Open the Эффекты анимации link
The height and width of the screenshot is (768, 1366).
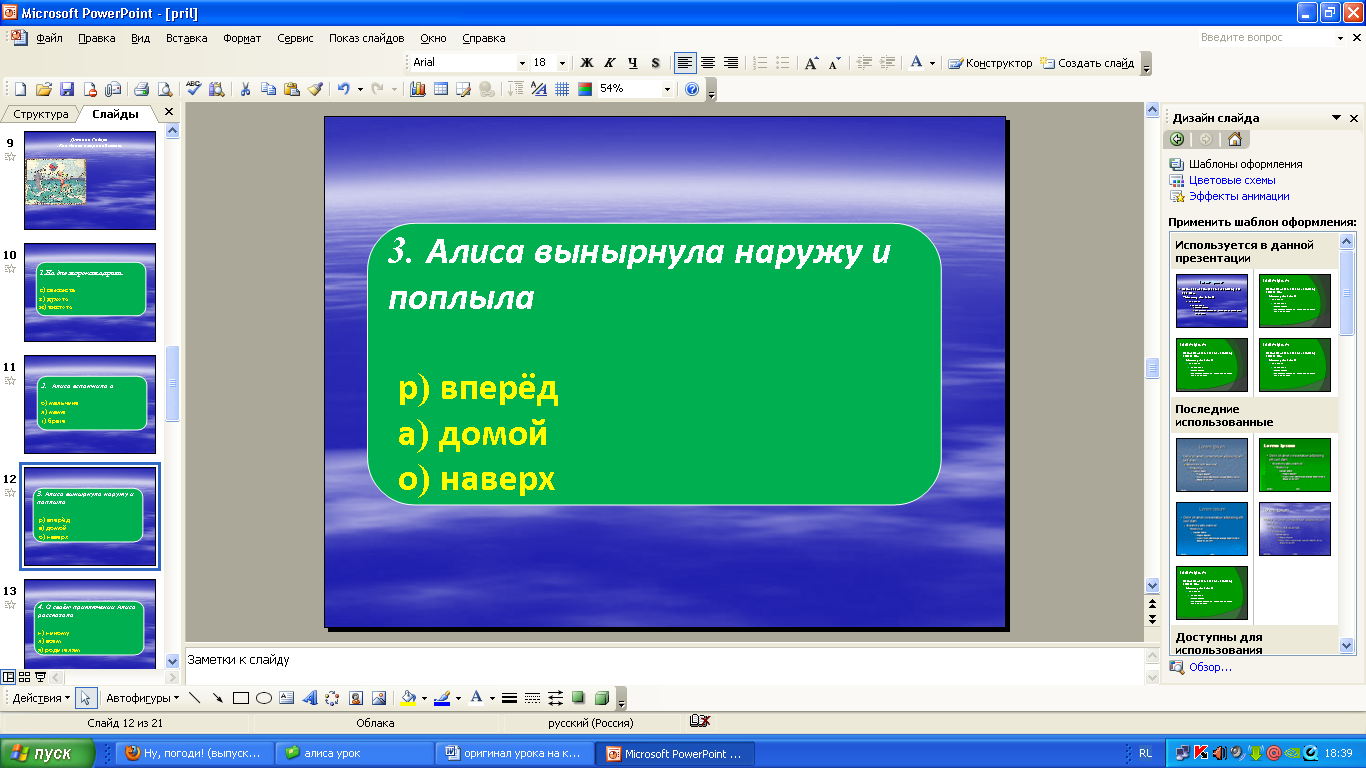coord(1239,196)
